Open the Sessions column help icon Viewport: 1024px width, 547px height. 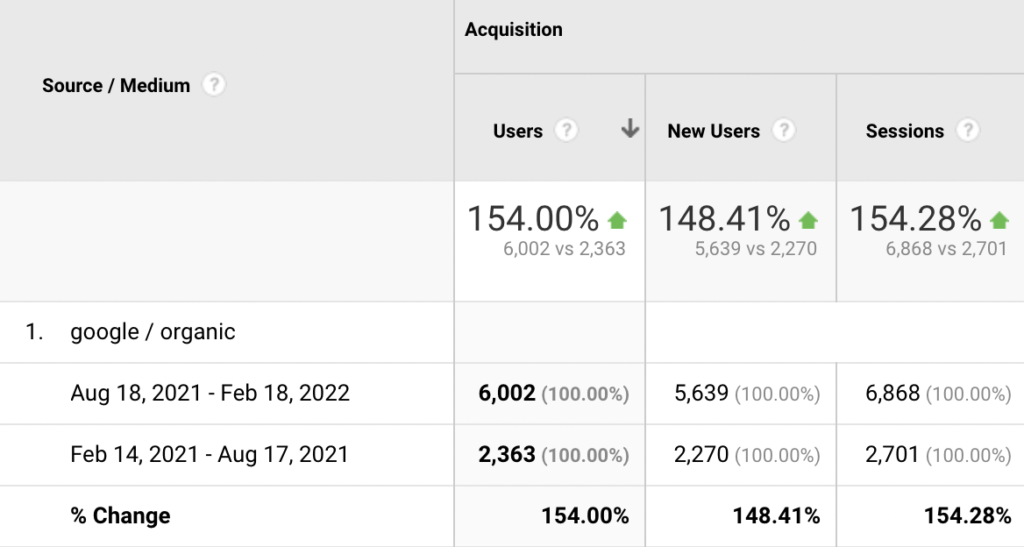click(x=967, y=131)
